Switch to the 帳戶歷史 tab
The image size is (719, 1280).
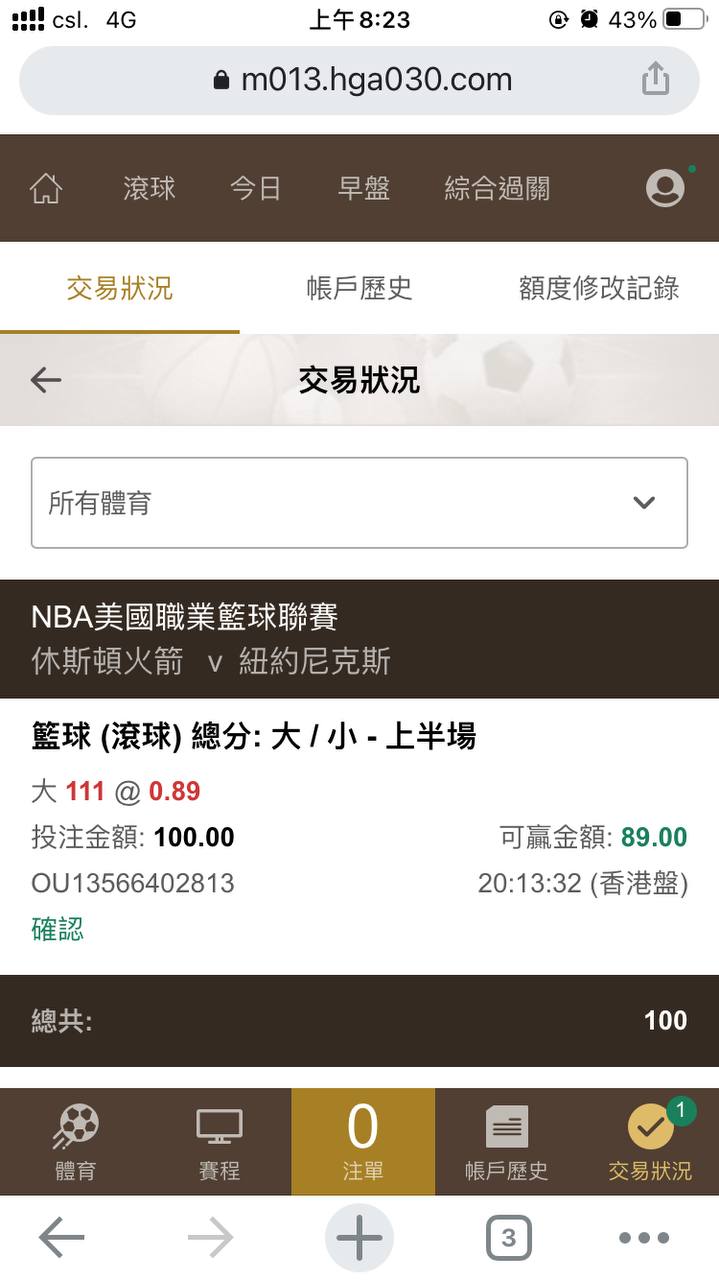click(x=359, y=289)
